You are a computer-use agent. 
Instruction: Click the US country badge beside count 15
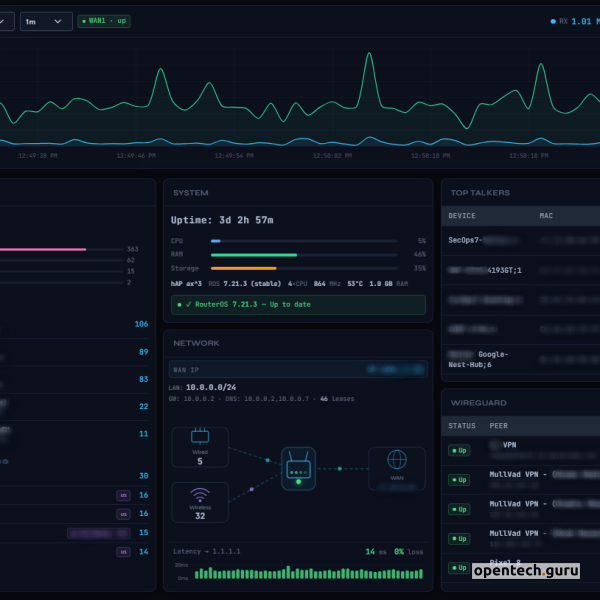pos(124,533)
